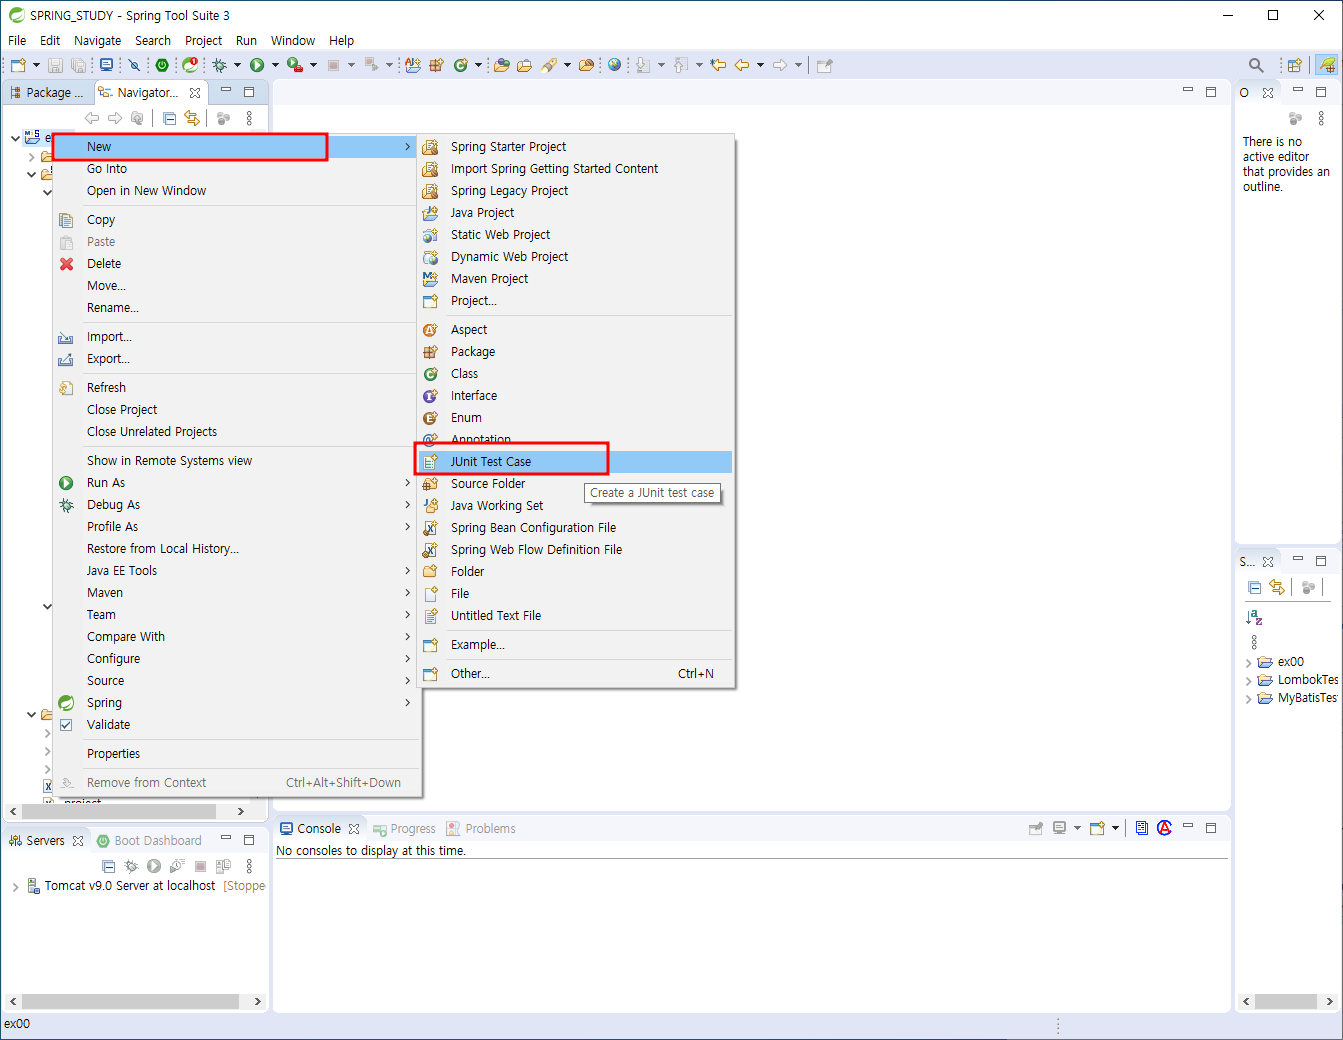The image size is (1343, 1040).
Task: Click the Progress tab
Action: point(404,829)
